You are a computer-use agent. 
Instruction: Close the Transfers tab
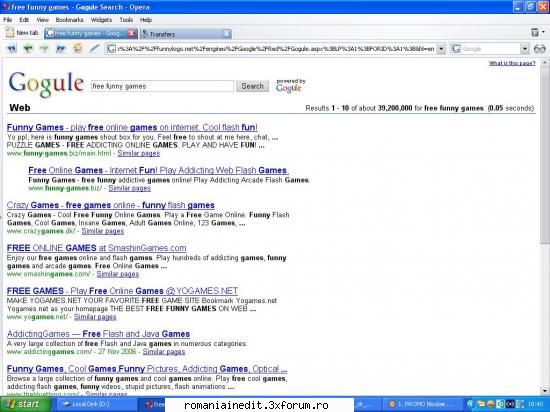click(x=227, y=34)
